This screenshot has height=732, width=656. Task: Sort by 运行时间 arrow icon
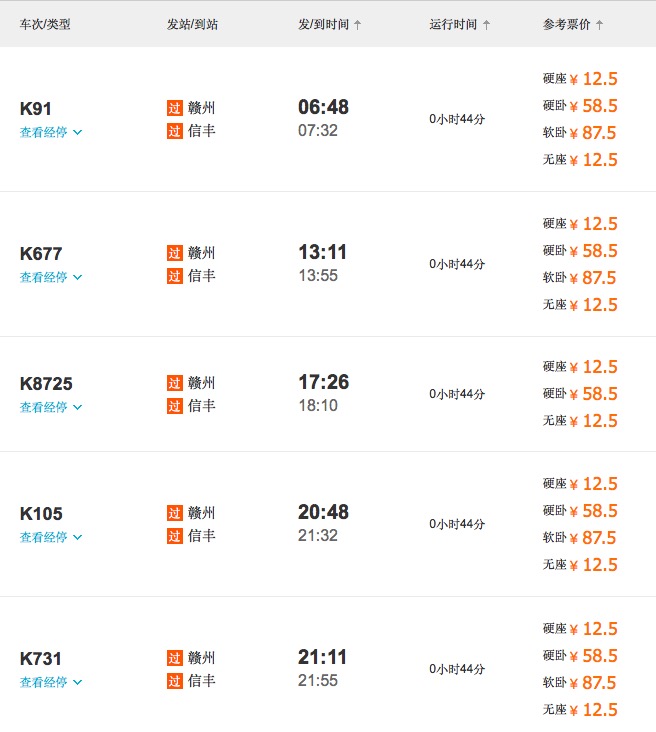pos(487,24)
